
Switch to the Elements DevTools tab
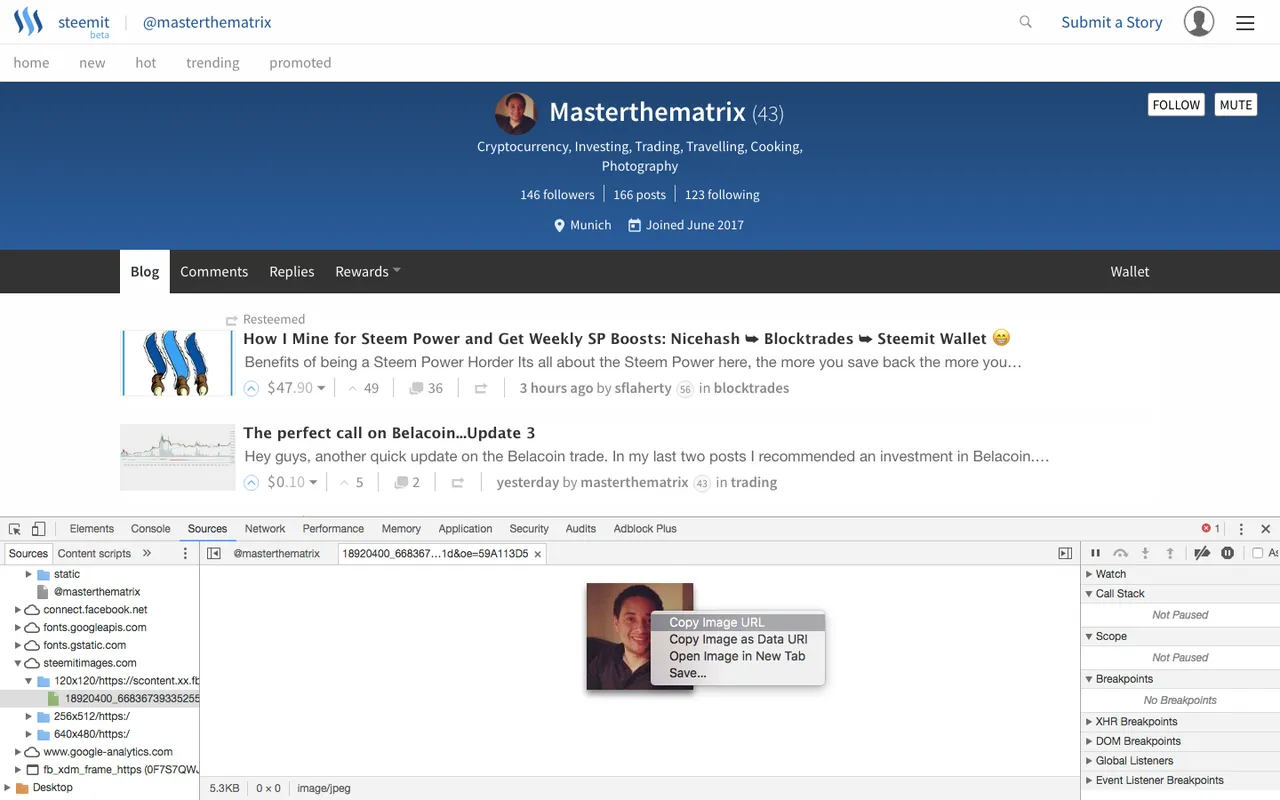(x=92, y=529)
